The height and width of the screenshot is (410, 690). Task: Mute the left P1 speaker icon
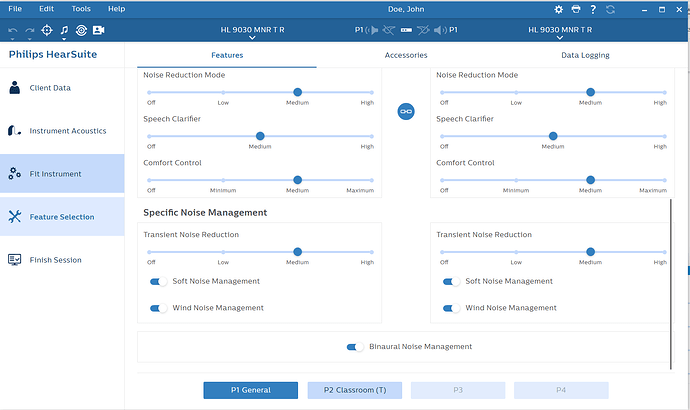coord(372,30)
